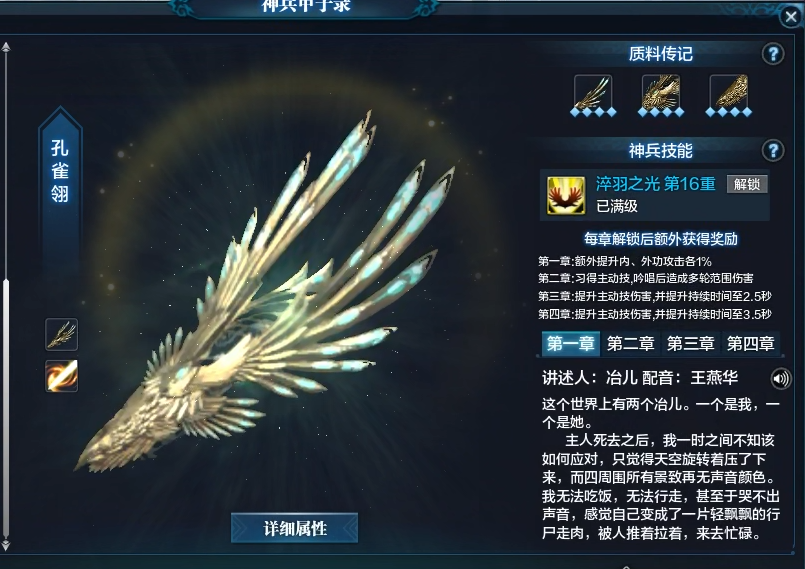Switch to the 第四章 tab

(751, 343)
